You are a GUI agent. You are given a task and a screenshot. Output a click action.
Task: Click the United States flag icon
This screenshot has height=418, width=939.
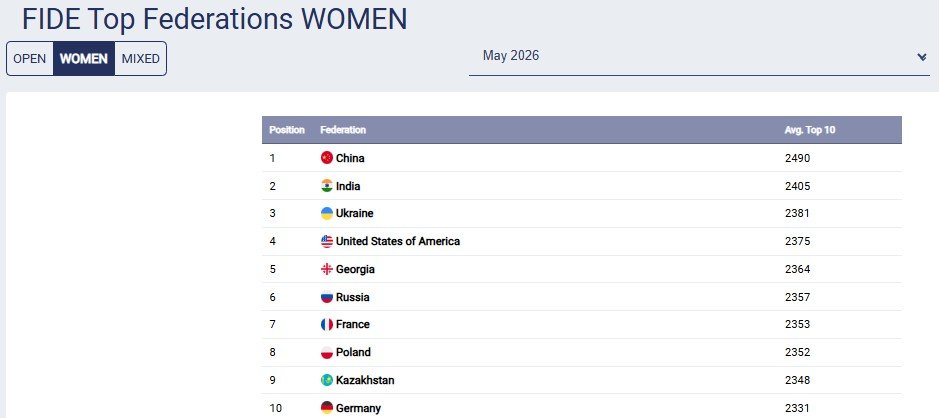(326, 241)
